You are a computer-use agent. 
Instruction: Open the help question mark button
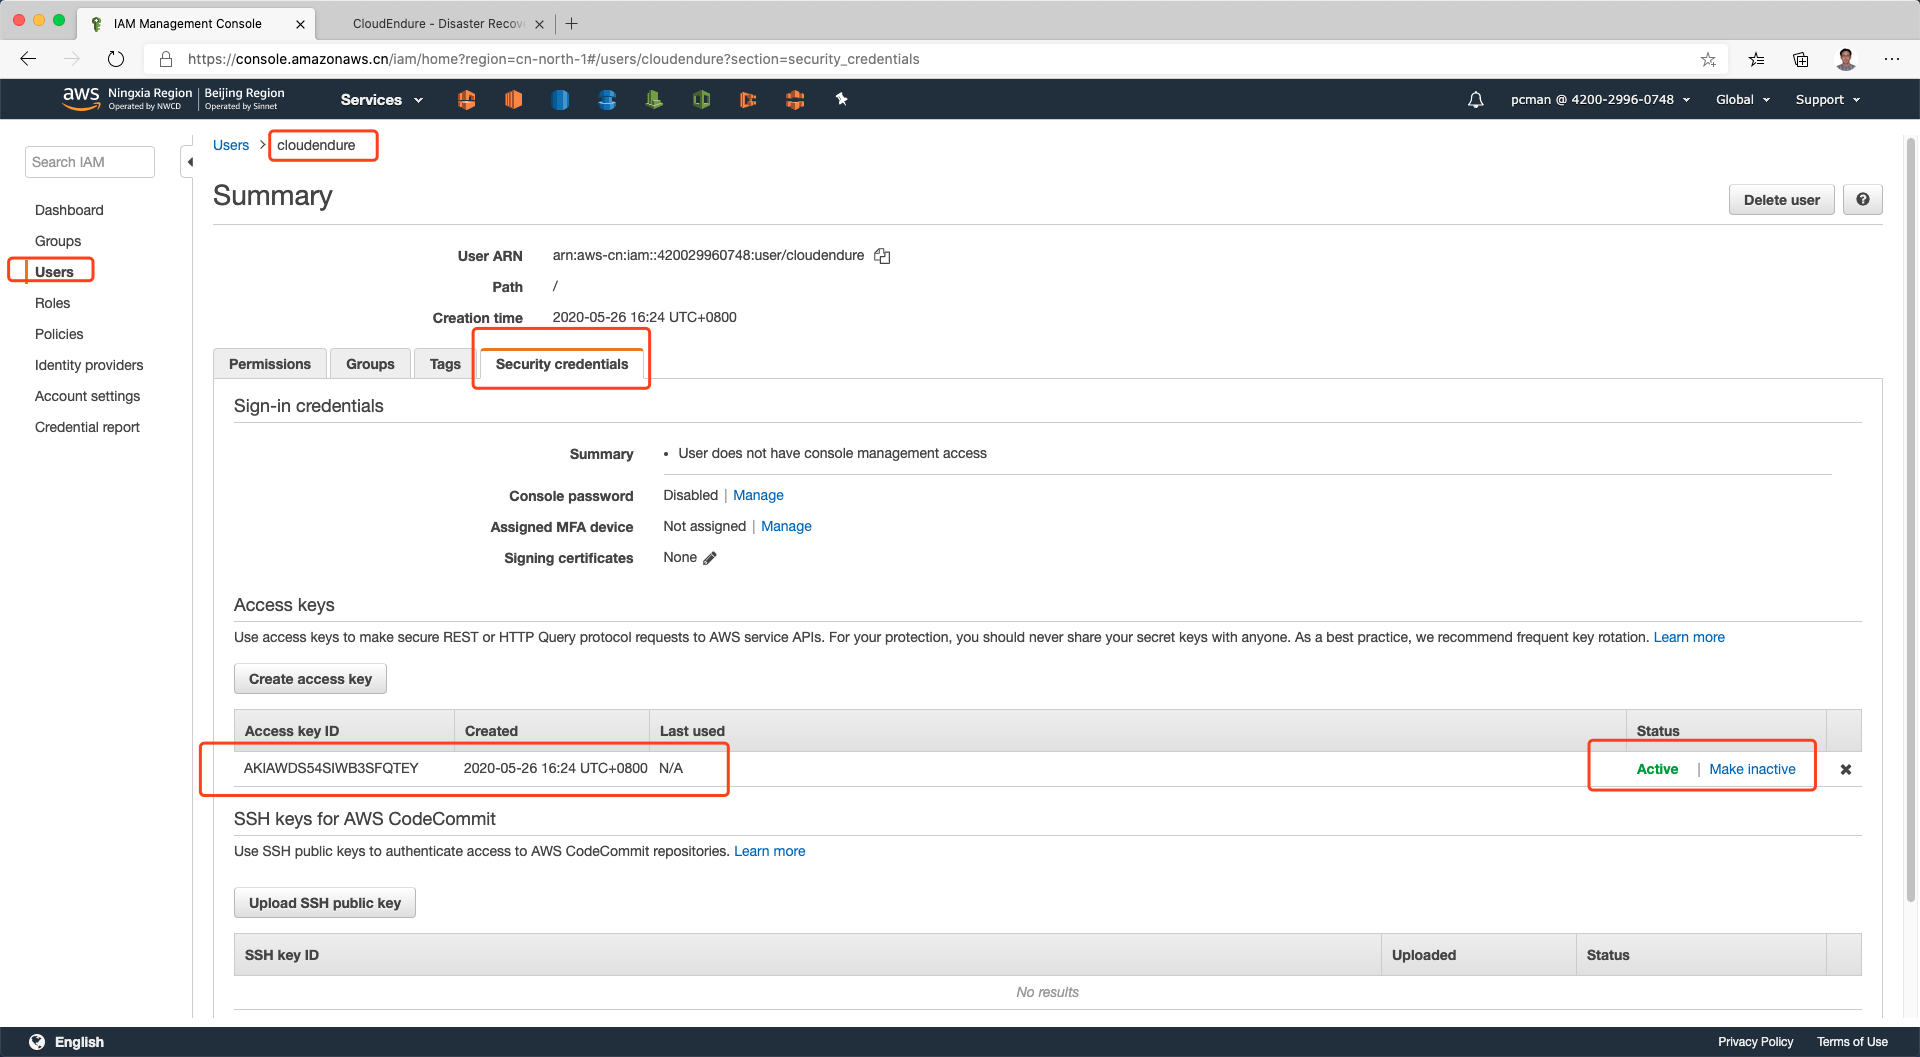(x=1862, y=200)
